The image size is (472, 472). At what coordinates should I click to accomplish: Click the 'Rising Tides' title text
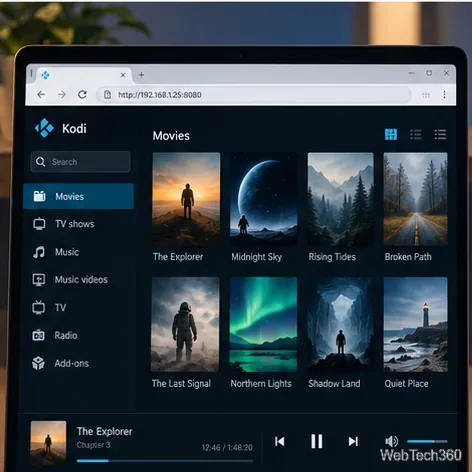point(332,257)
